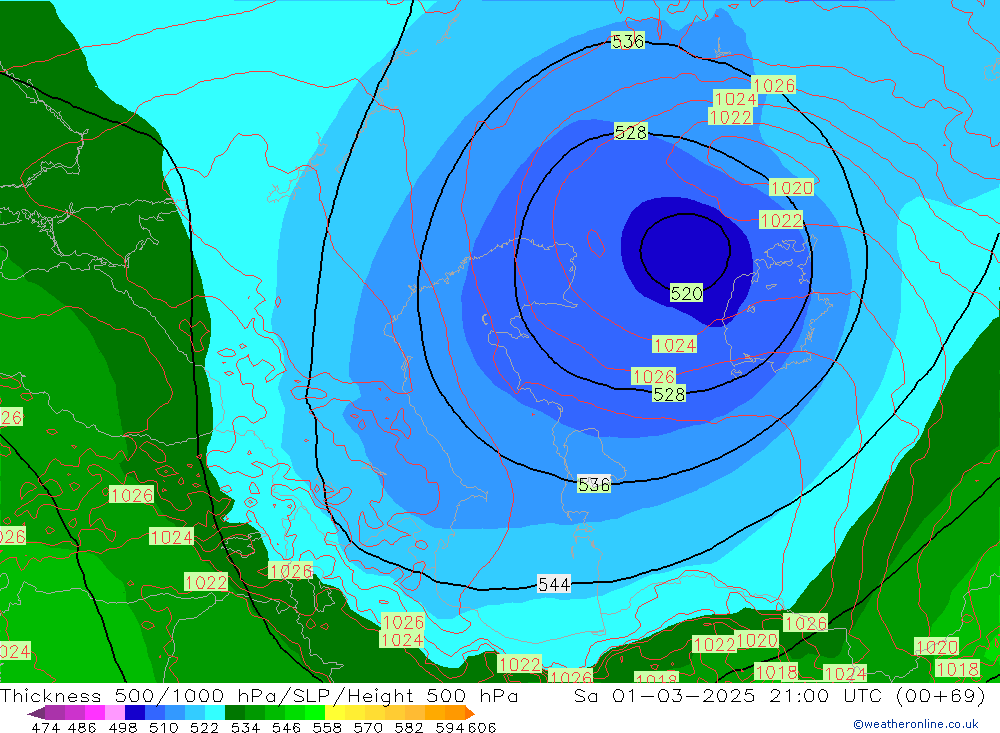Click the legend value 486
The width and height of the screenshot is (1000, 733).
click(82, 727)
